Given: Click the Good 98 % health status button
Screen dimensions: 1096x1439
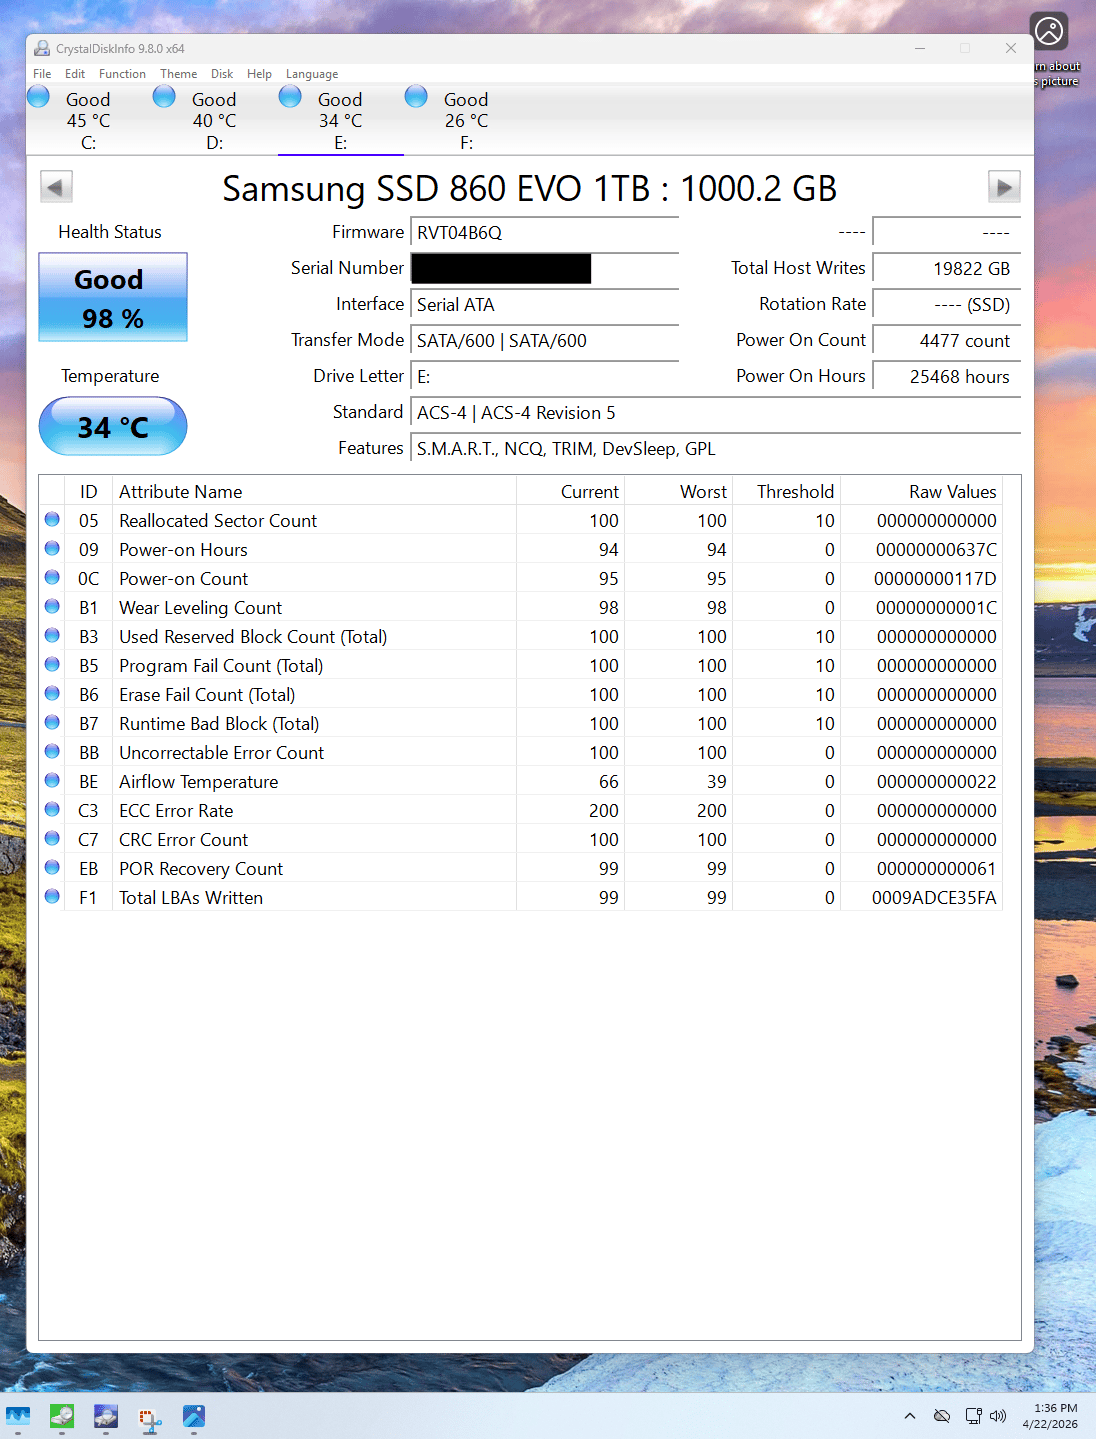Looking at the screenshot, I should pos(113,297).
